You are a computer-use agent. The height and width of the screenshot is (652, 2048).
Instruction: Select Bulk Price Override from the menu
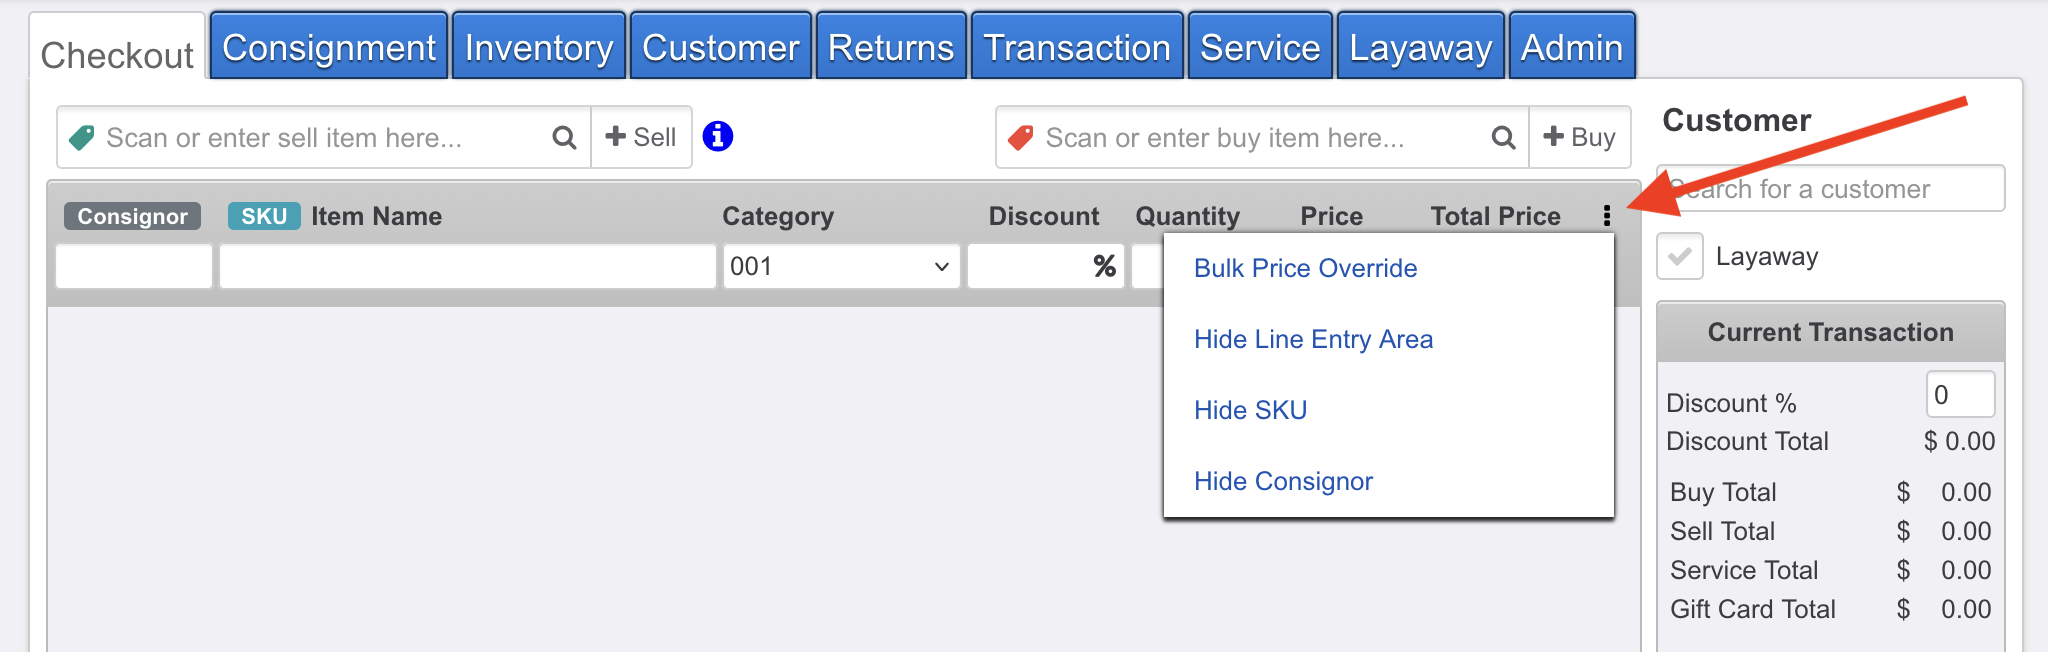pos(1305,268)
